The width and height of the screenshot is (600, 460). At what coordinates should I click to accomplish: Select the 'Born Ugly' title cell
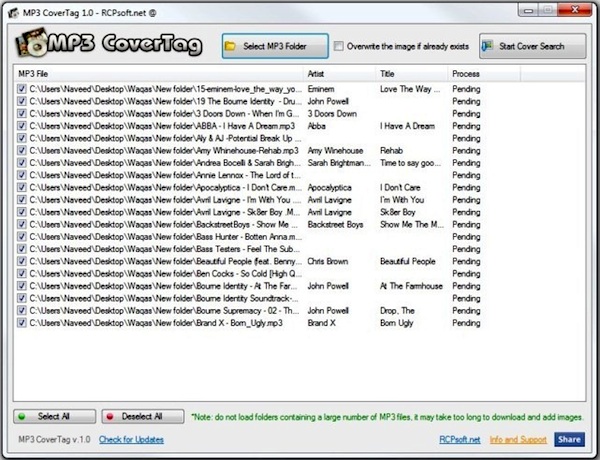click(x=396, y=323)
